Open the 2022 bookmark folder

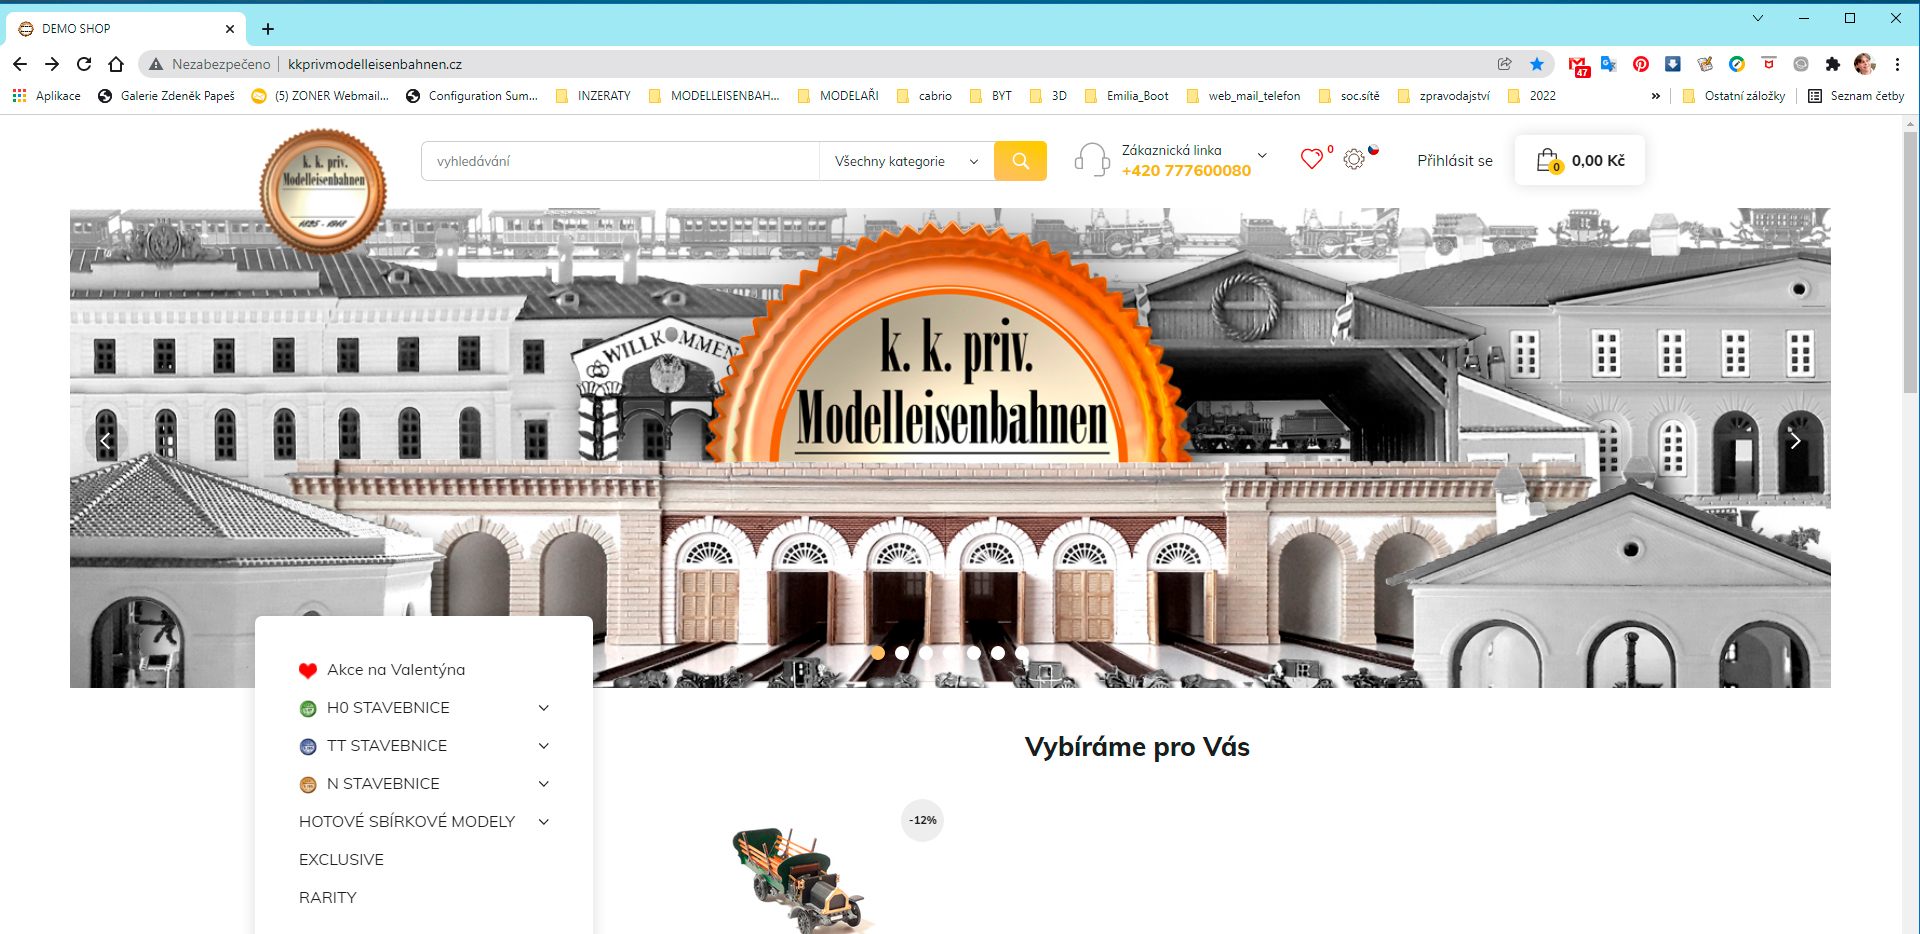tap(1532, 96)
